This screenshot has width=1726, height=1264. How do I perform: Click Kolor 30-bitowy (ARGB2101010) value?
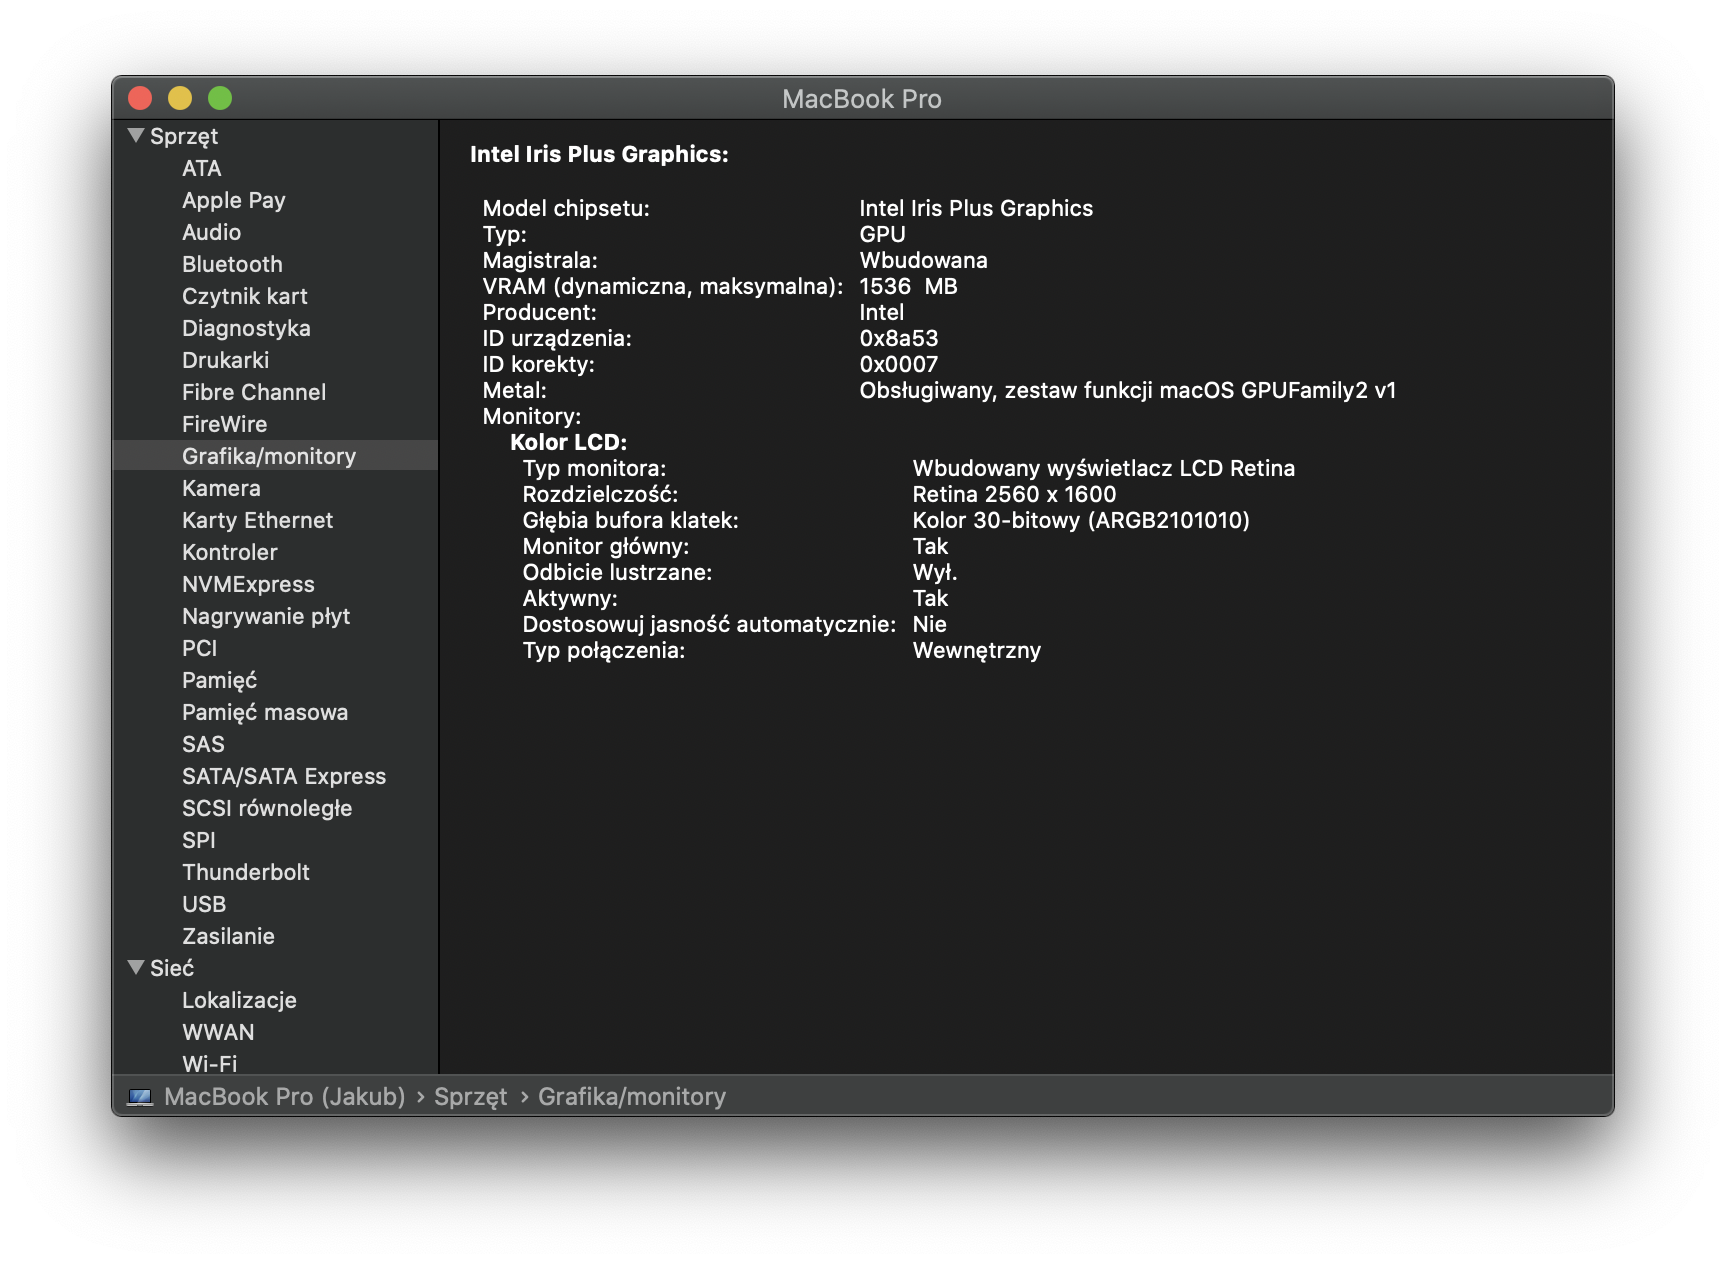pyautogui.click(x=1081, y=520)
